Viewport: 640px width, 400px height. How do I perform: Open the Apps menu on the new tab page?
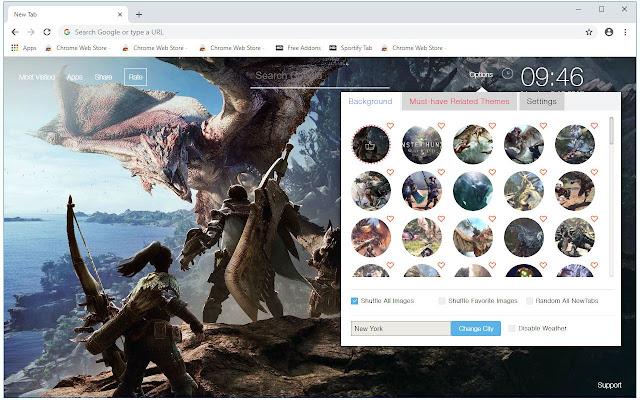click(74, 77)
